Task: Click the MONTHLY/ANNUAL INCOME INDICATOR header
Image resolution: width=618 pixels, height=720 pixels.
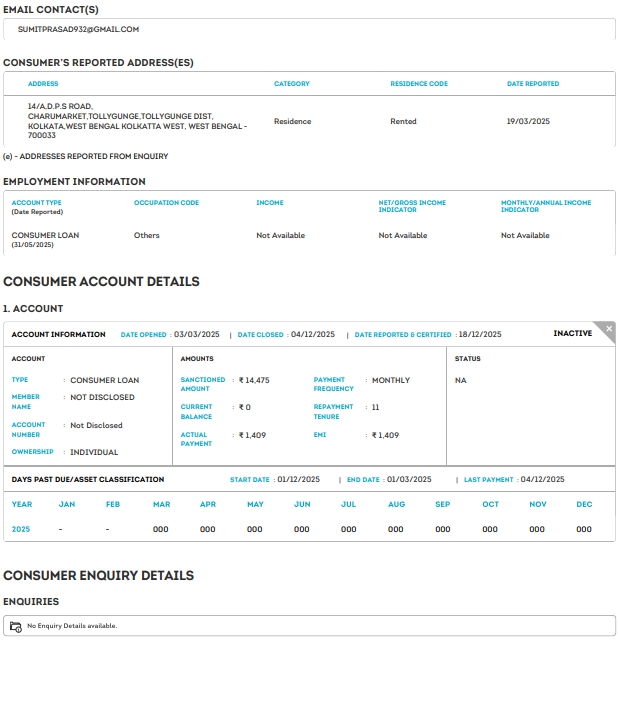Action: pos(546,206)
